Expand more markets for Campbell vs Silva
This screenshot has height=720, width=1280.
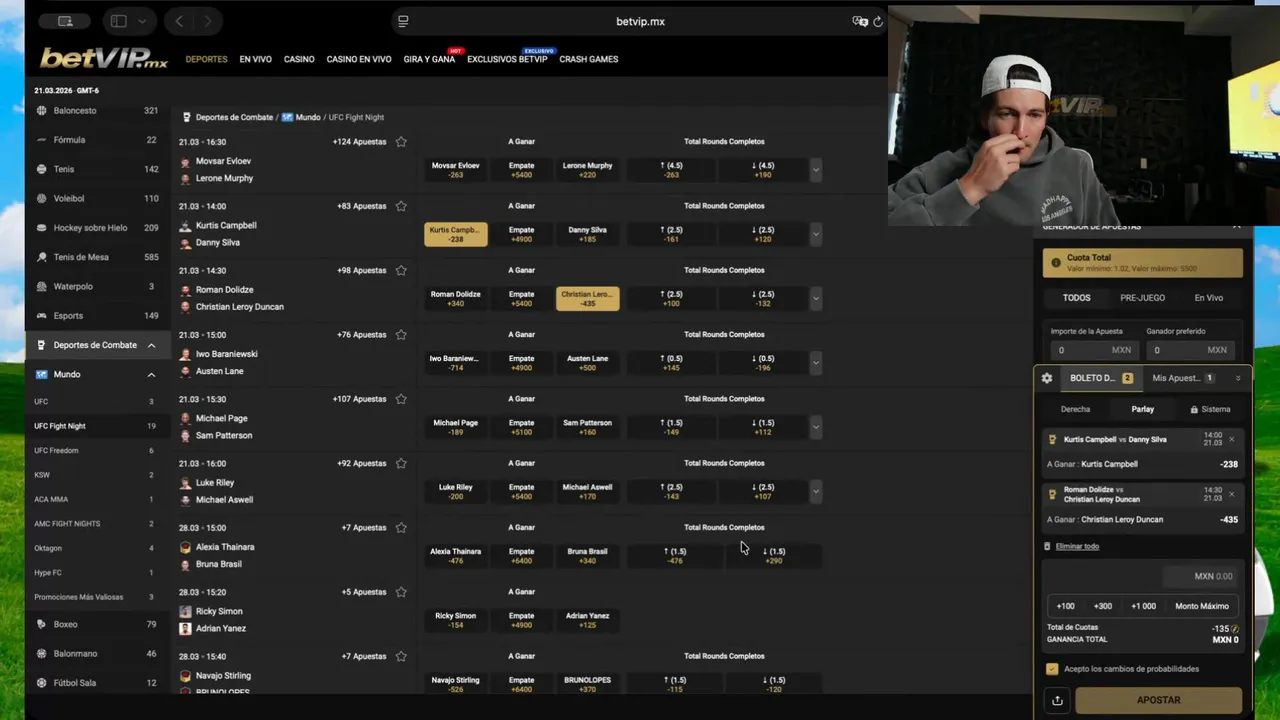[815, 234]
